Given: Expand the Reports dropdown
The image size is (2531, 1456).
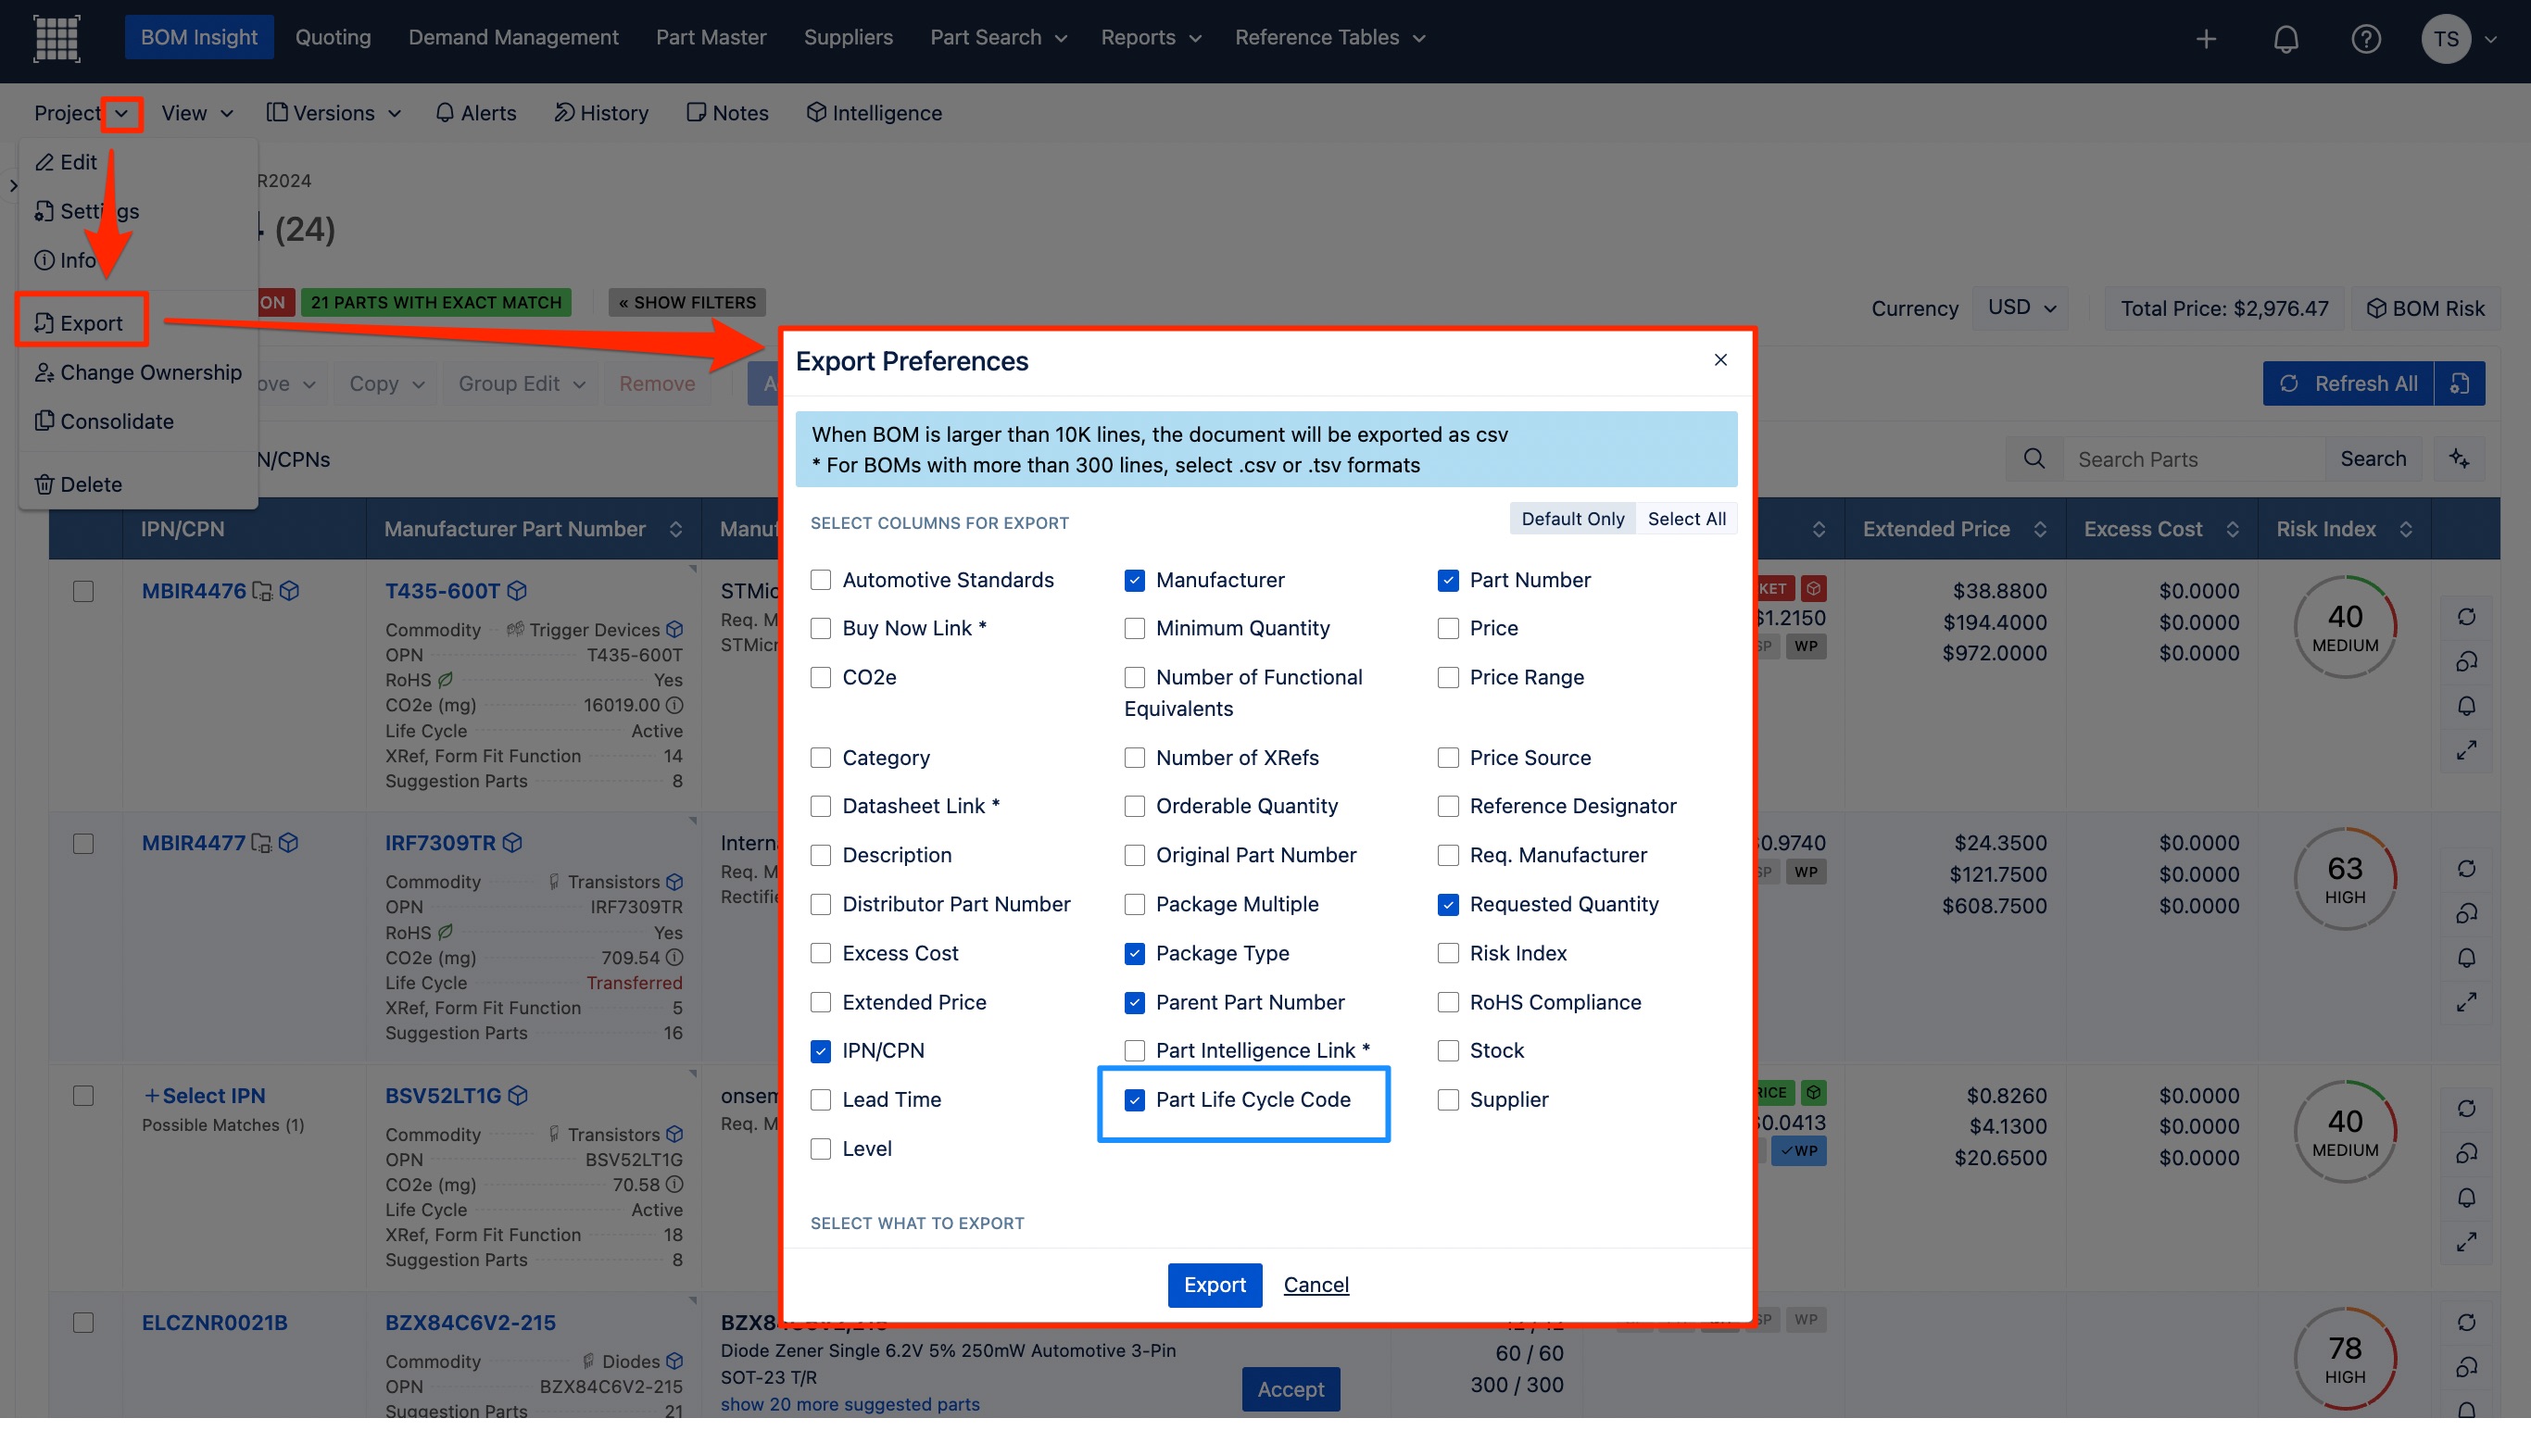Looking at the screenshot, I should [x=1150, y=38].
